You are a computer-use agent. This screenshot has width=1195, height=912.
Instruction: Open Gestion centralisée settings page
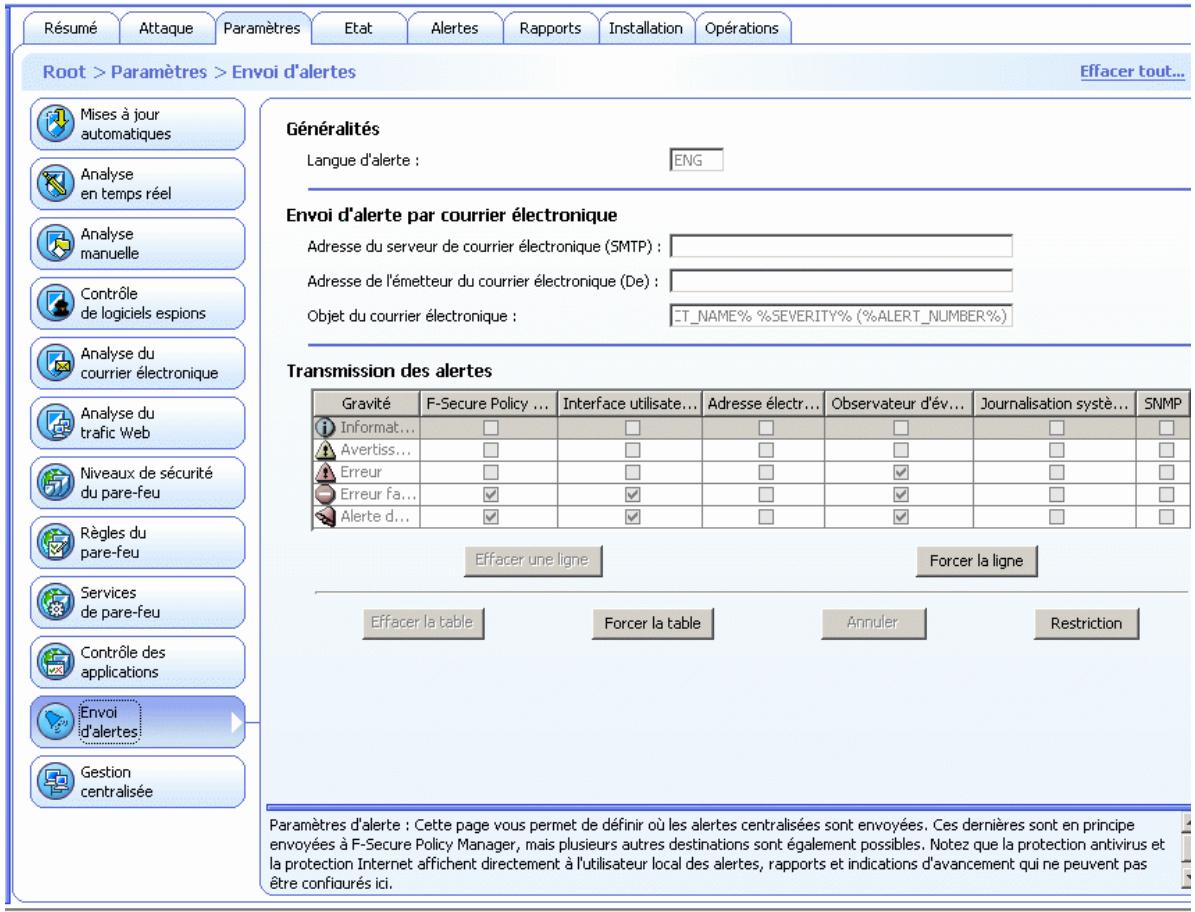(138, 782)
